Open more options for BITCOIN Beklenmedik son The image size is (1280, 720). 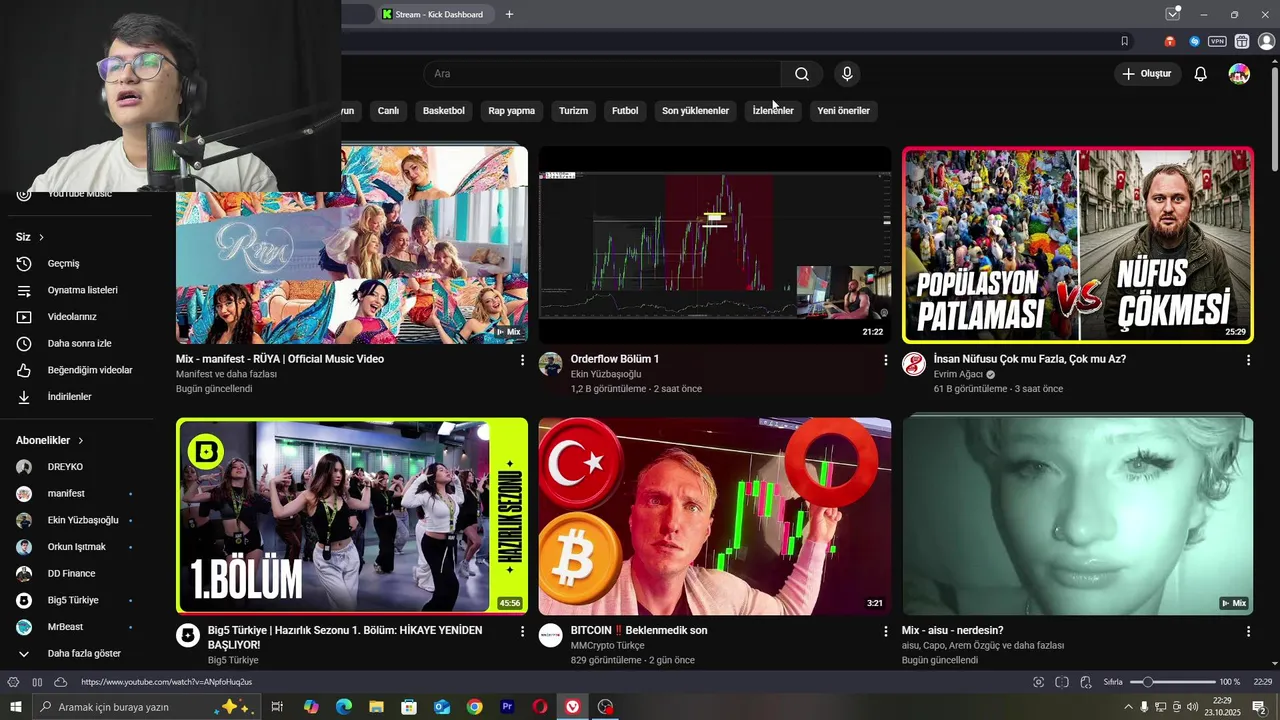point(885,632)
